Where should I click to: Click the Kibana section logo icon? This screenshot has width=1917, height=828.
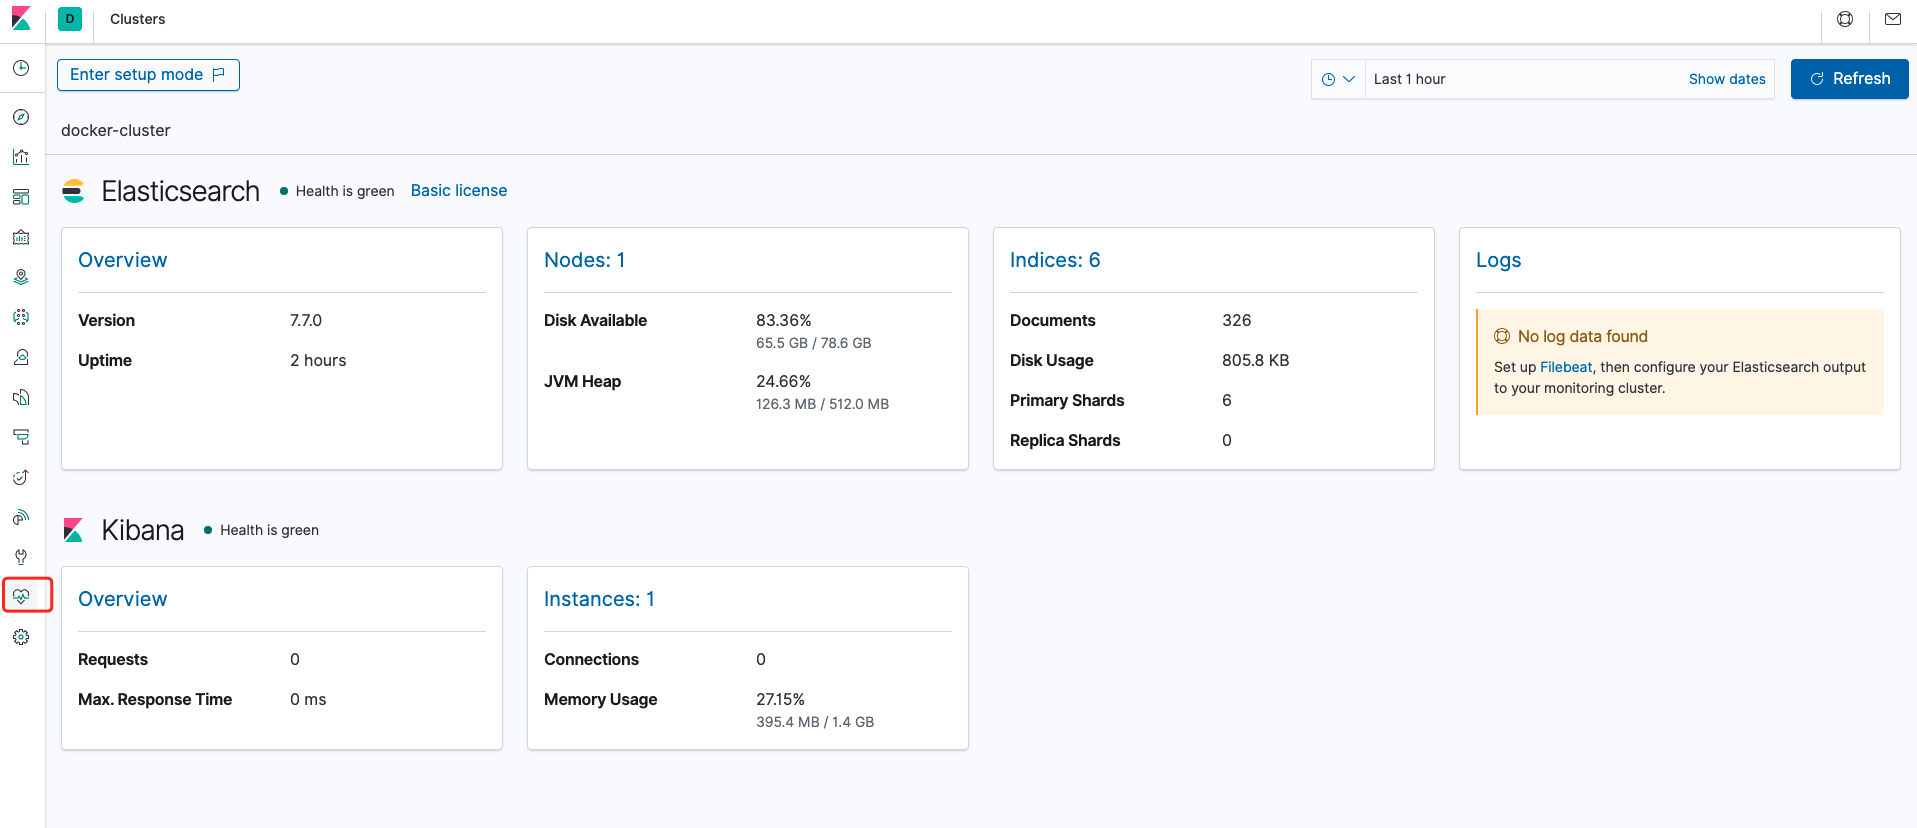coord(73,530)
